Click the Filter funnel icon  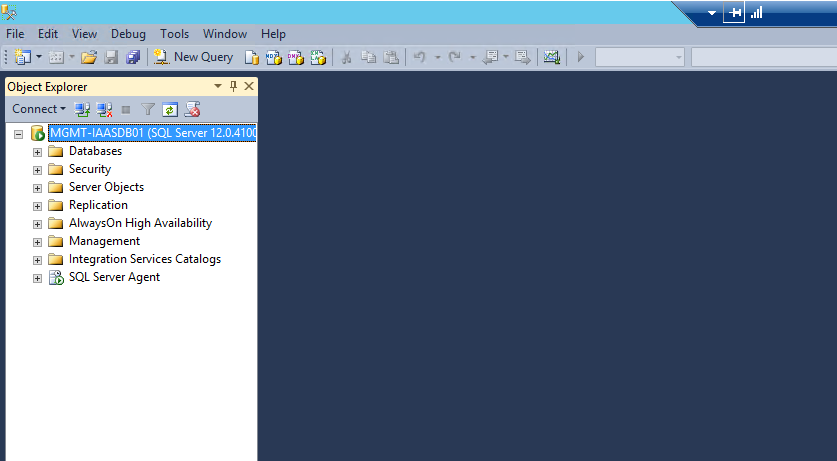point(148,109)
